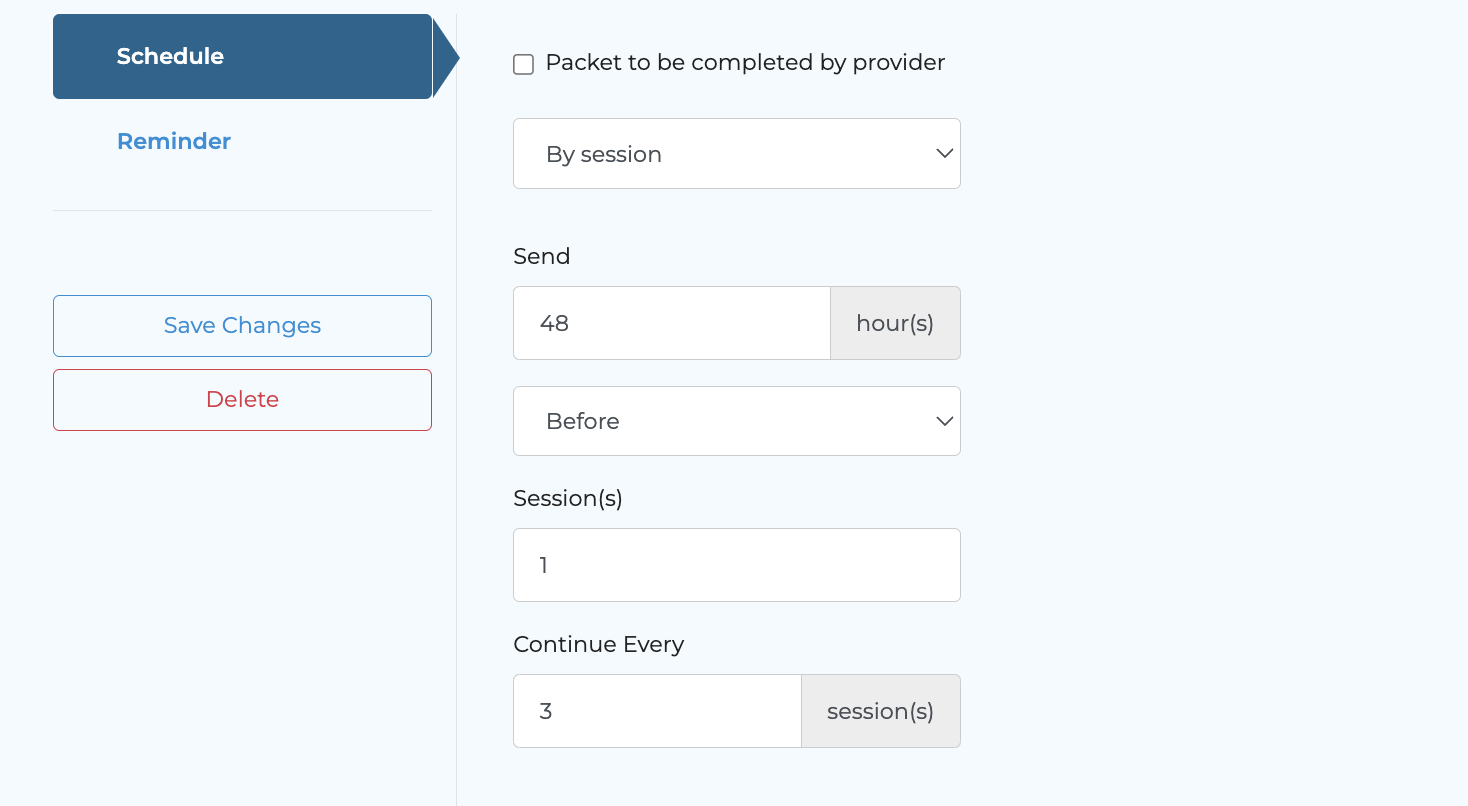This screenshot has height=806, width=1468.
Task: Tick the provider packet checkbox box
Action: click(x=523, y=64)
